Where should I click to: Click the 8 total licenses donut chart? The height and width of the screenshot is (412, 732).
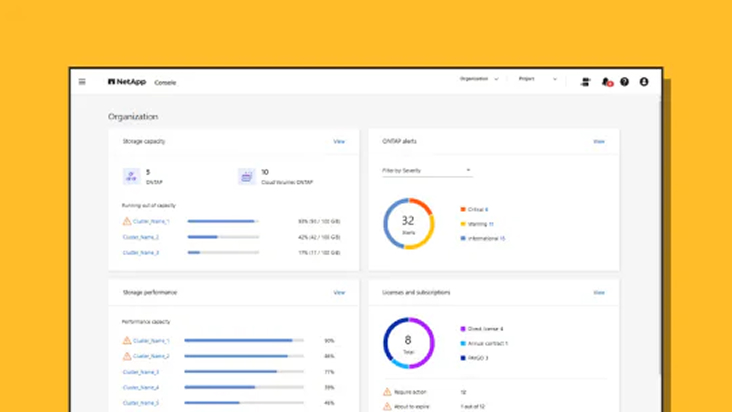[408, 343]
